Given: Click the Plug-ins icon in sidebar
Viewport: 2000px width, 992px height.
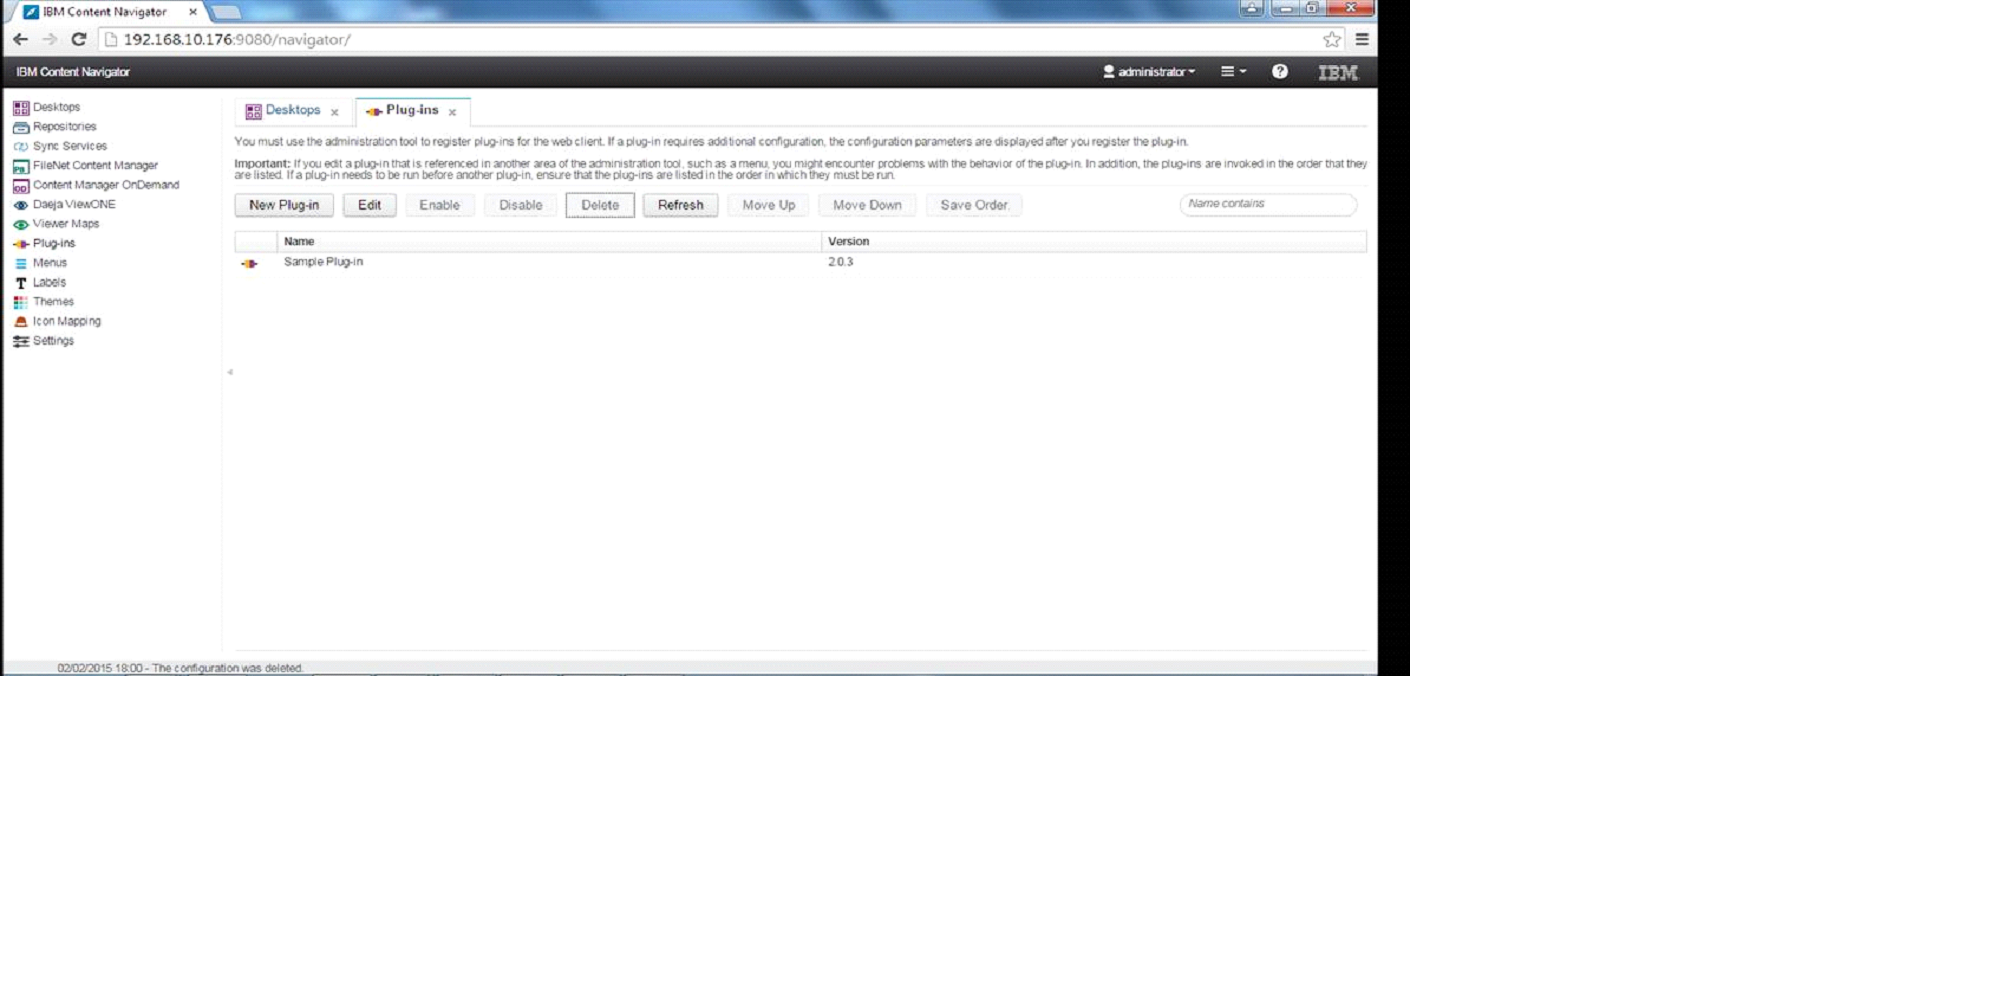Looking at the screenshot, I should coord(20,244).
